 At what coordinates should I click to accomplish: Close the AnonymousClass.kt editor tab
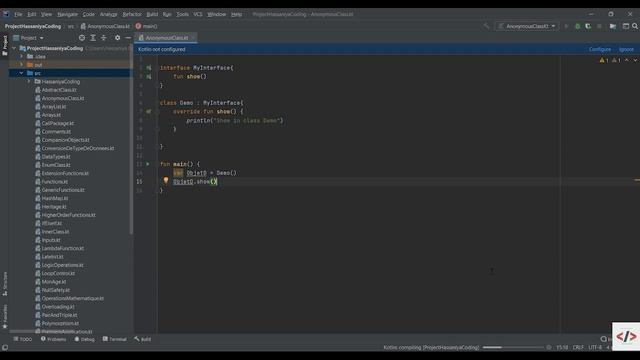(x=193, y=38)
